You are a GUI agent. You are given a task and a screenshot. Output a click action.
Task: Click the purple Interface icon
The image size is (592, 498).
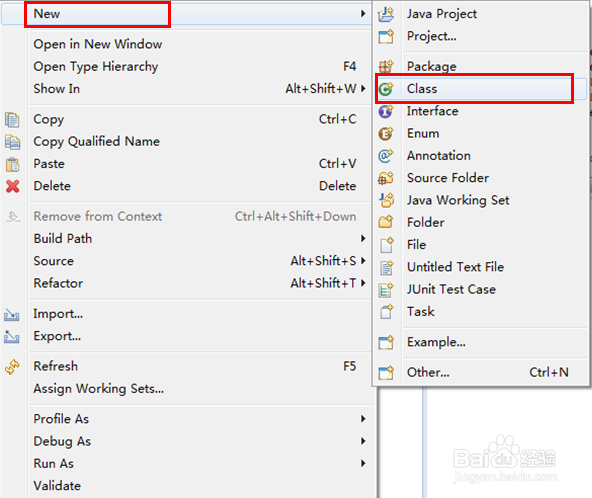tap(386, 111)
